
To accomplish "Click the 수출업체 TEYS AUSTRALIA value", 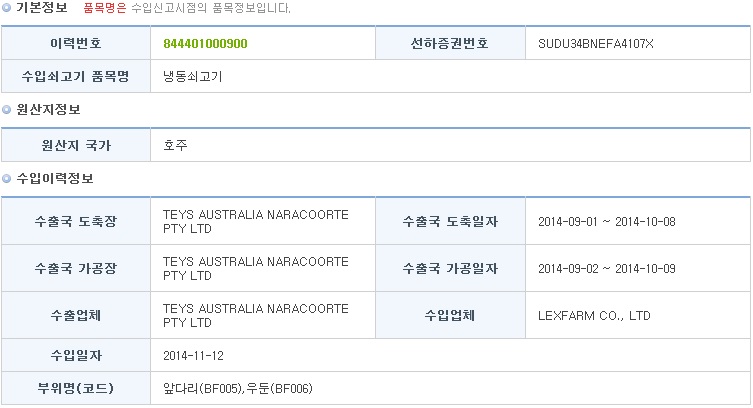I will pyautogui.click(x=255, y=315).
